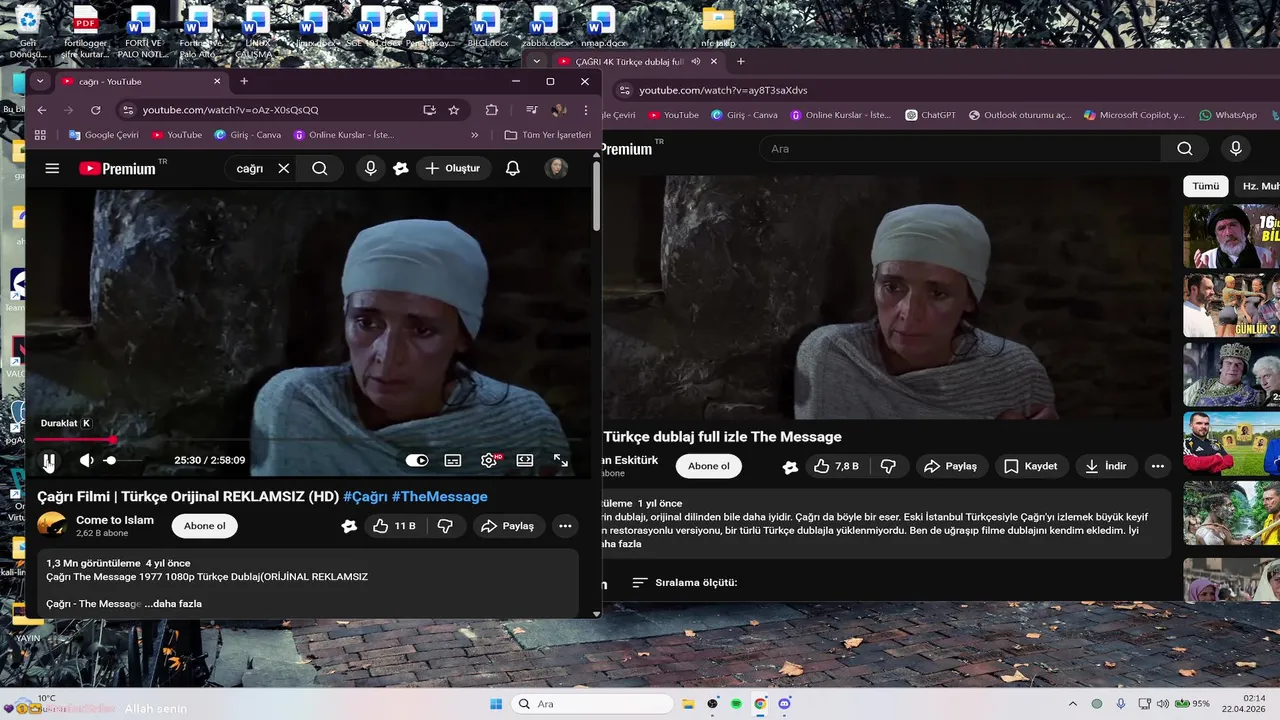Toggle subtitles with the captions icon
This screenshot has height=720, width=1280.
pyautogui.click(x=453, y=460)
